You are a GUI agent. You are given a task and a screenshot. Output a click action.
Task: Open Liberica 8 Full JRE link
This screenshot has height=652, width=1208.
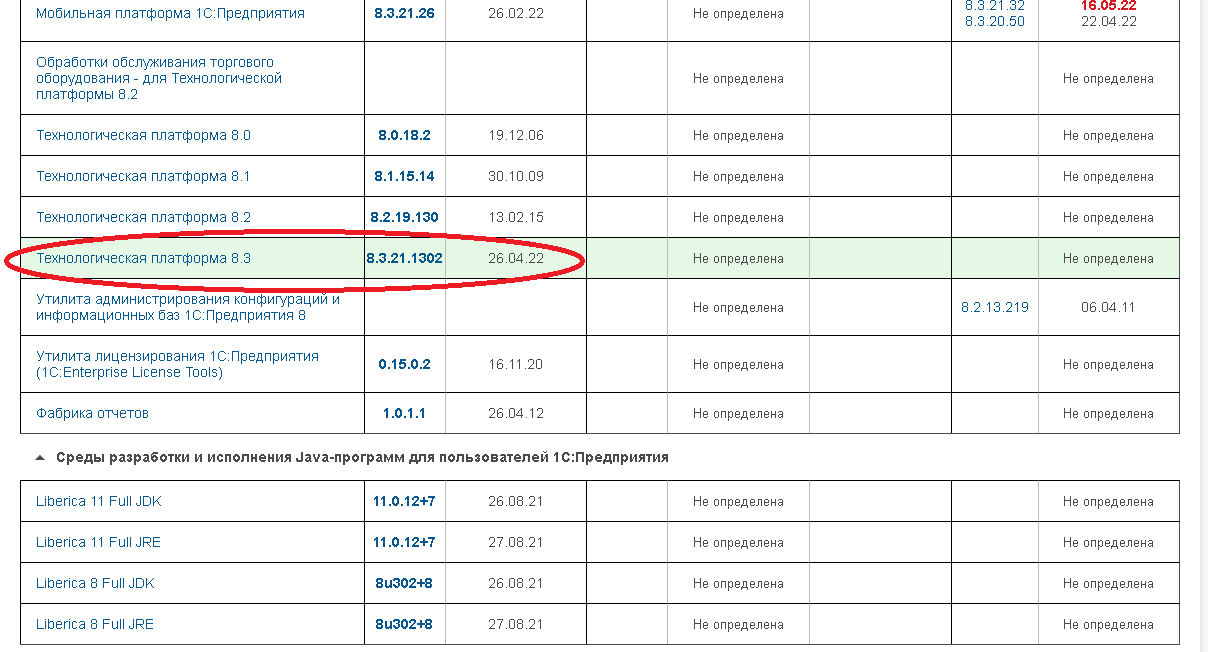95,624
